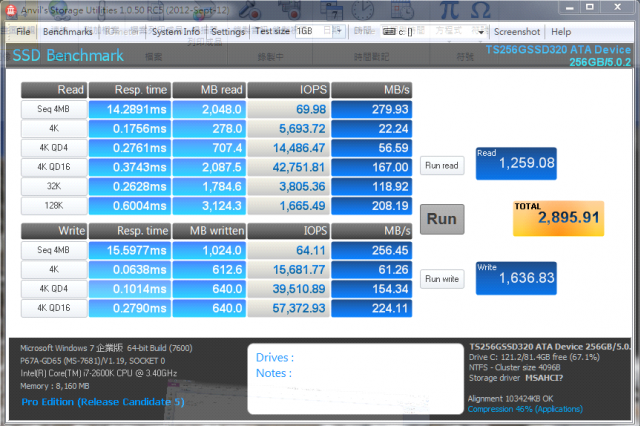Click Storage driver MSAHCI? text
This screenshot has height=426, width=640.
tap(516, 378)
